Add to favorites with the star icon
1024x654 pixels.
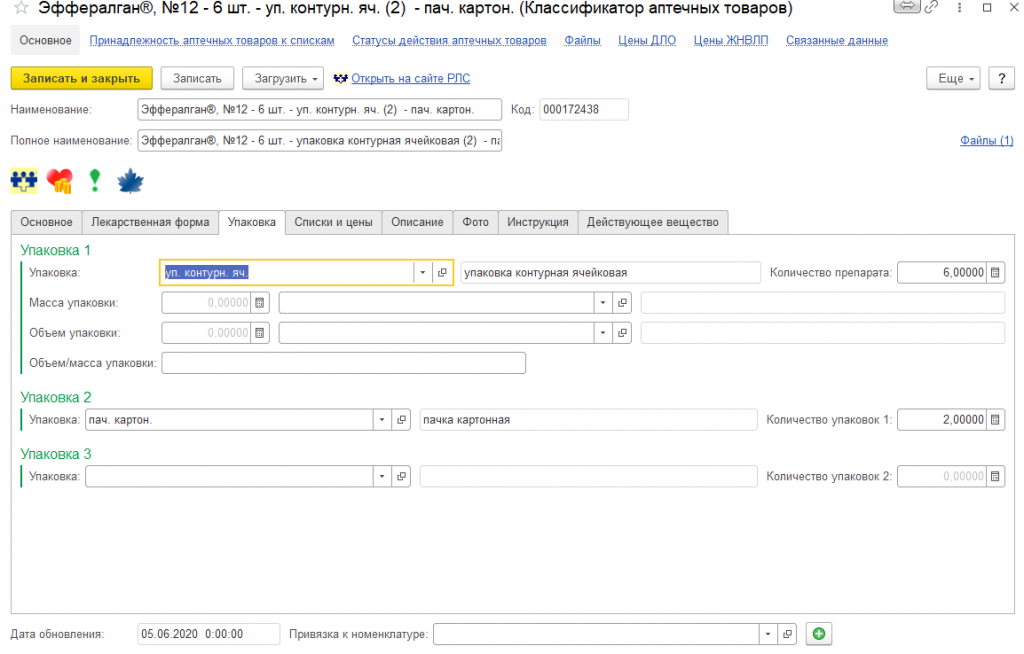21,8
